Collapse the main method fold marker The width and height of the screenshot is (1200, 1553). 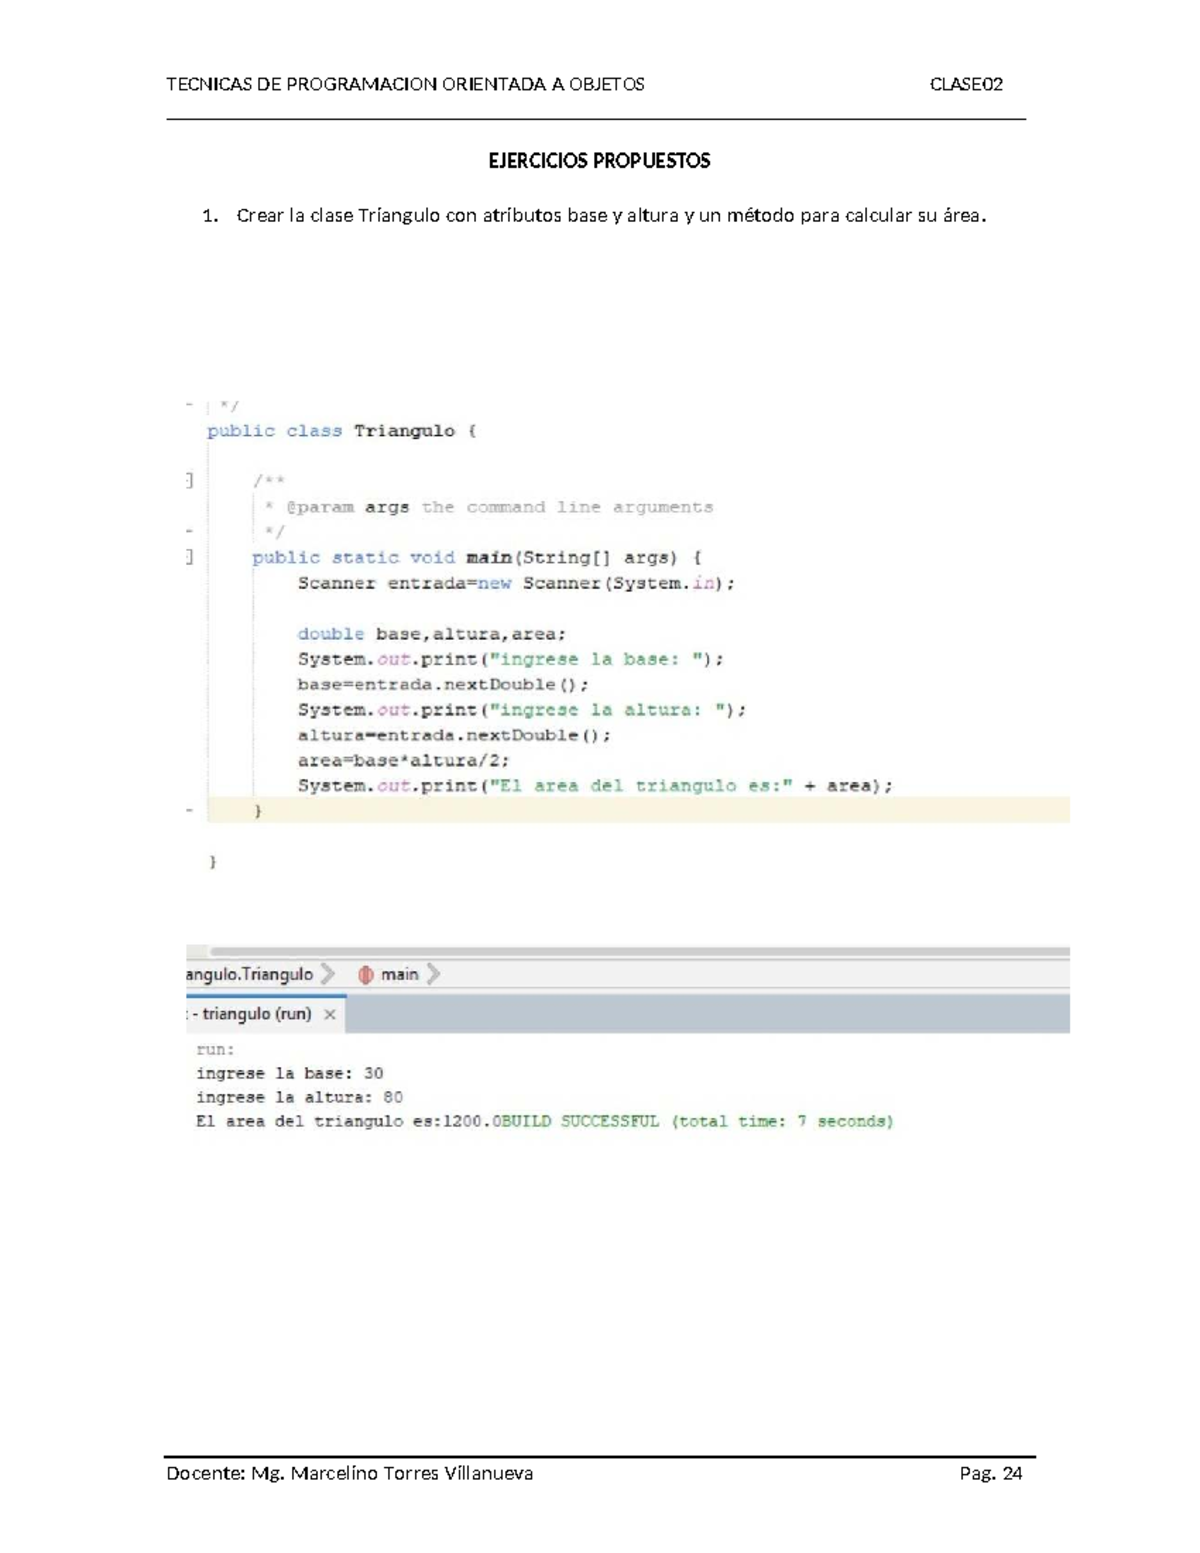pos(189,557)
